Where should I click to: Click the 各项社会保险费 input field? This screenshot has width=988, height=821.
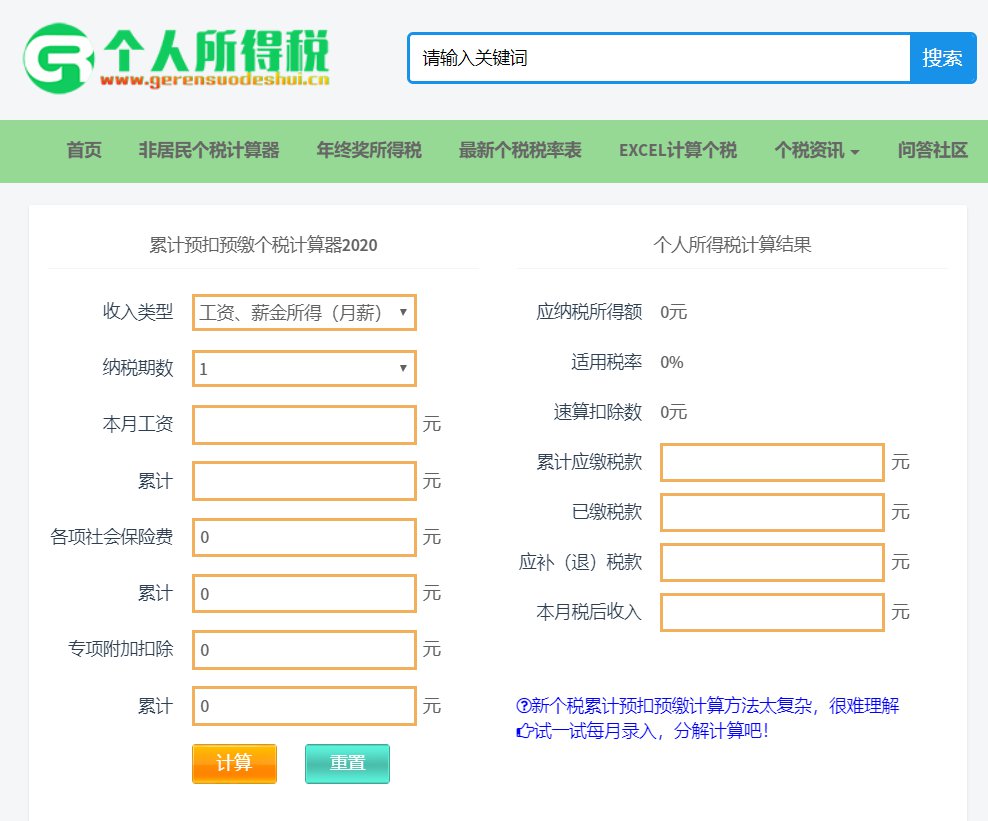pos(304,537)
